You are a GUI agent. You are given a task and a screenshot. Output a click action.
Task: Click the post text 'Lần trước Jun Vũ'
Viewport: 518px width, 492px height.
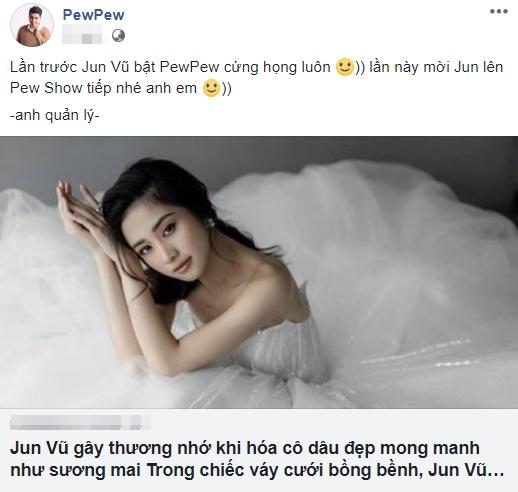pos(70,67)
